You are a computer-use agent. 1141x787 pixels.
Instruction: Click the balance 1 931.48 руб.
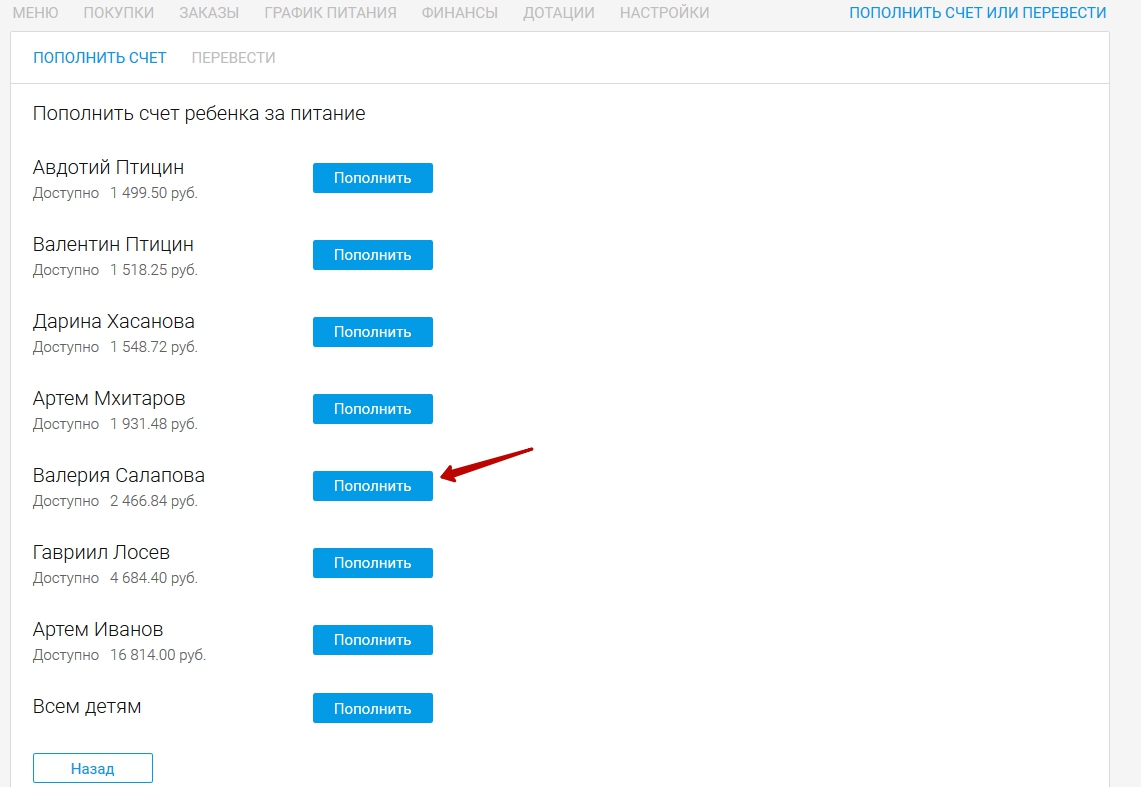154,425
